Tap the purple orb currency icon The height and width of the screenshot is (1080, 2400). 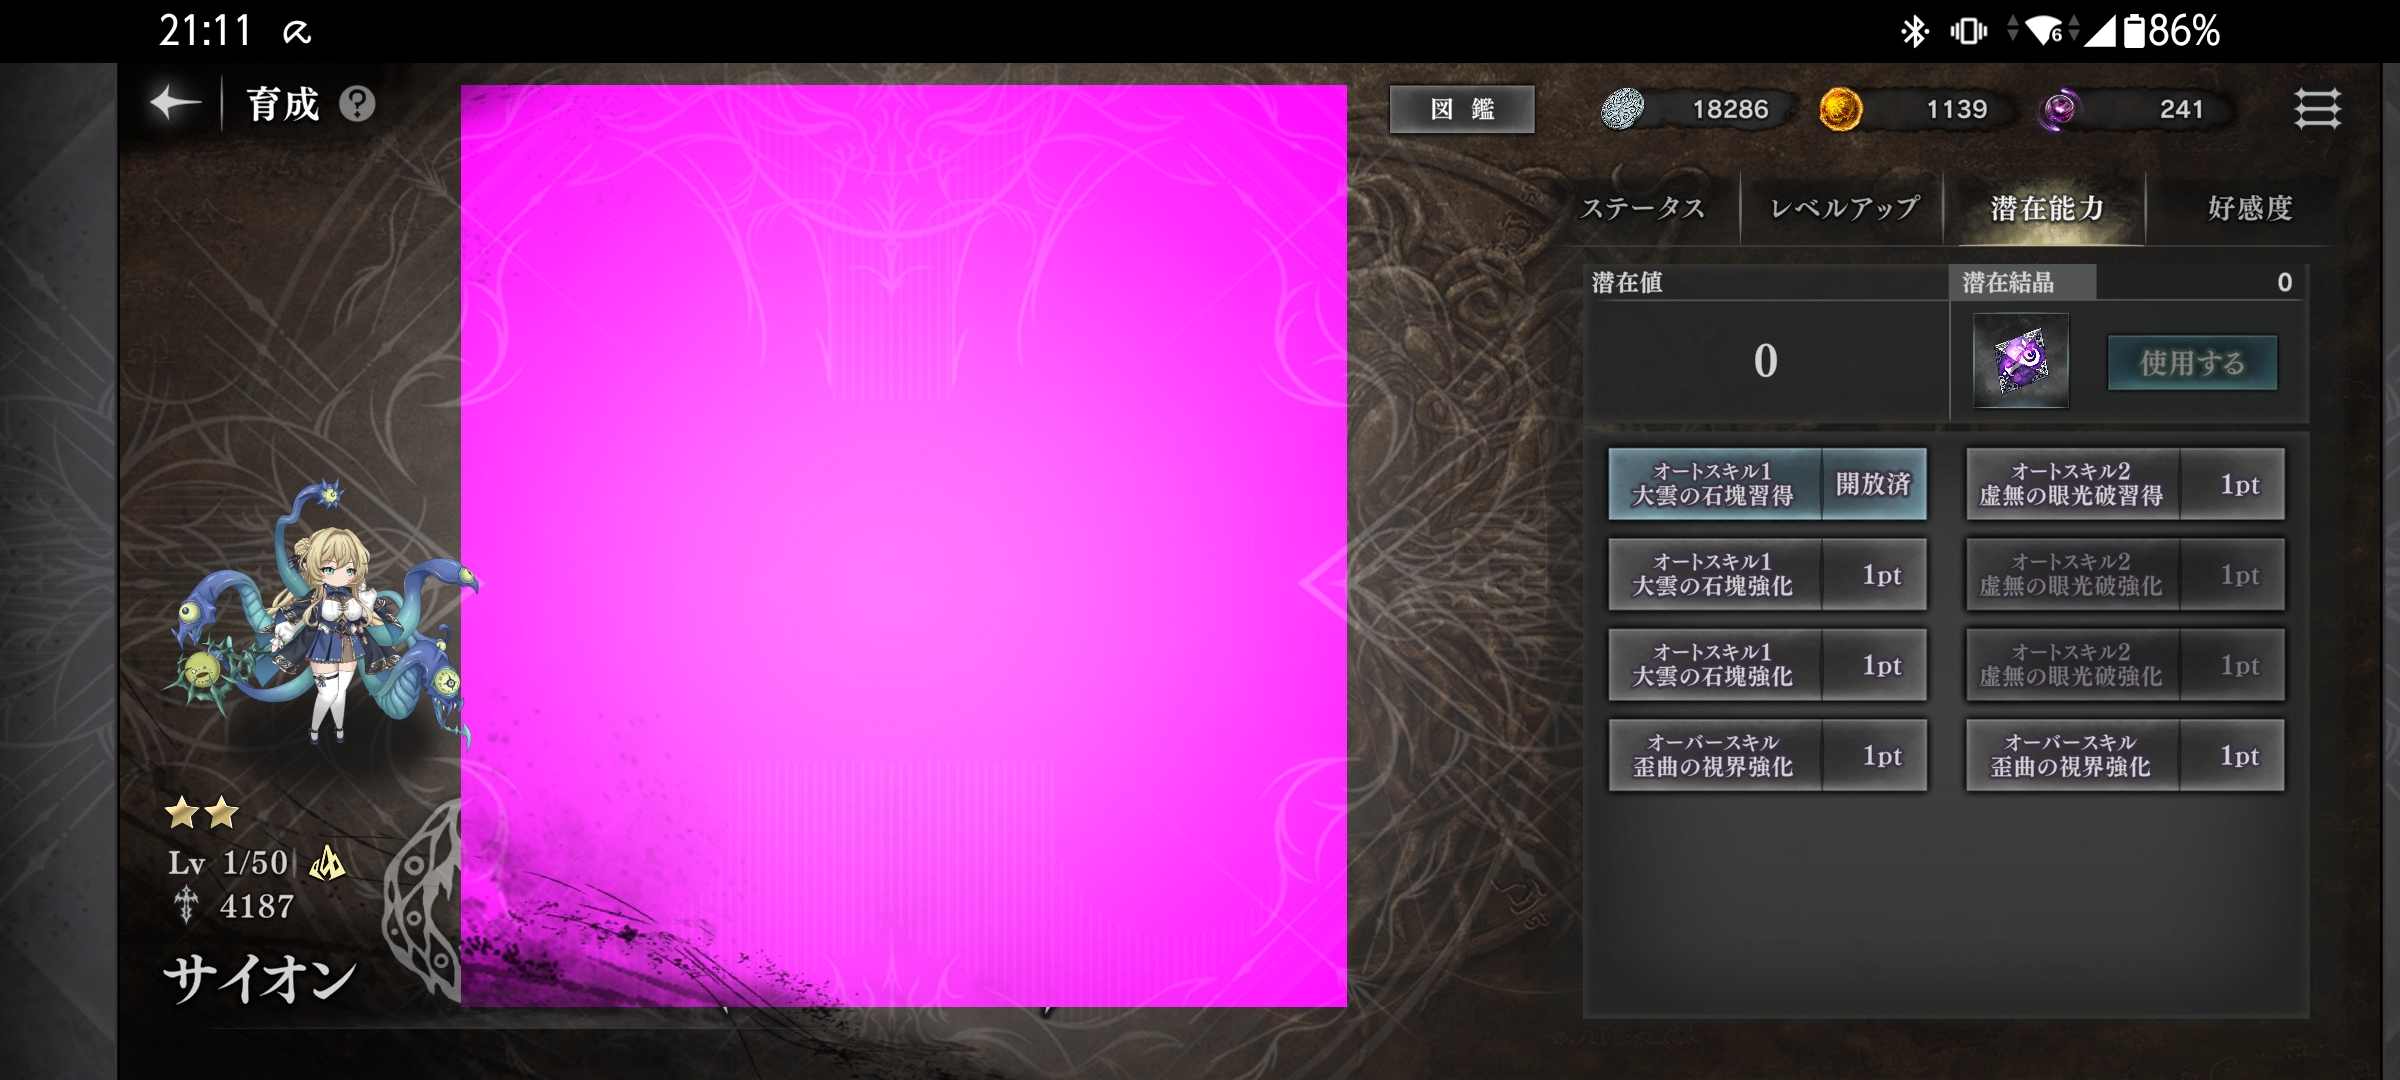[x=2059, y=109]
